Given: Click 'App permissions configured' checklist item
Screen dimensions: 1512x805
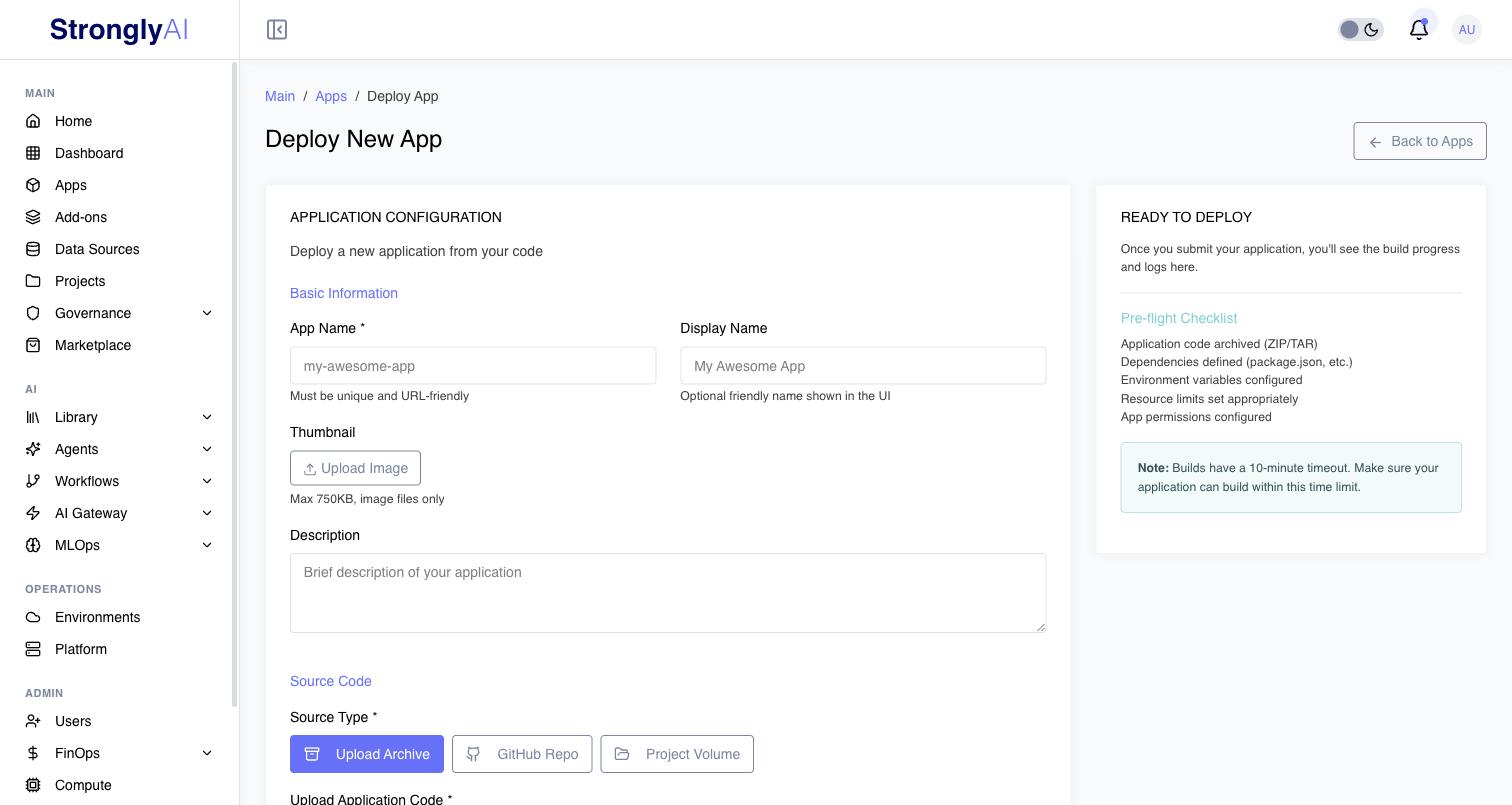Looking at the screenshot, I should point(1196,417).
